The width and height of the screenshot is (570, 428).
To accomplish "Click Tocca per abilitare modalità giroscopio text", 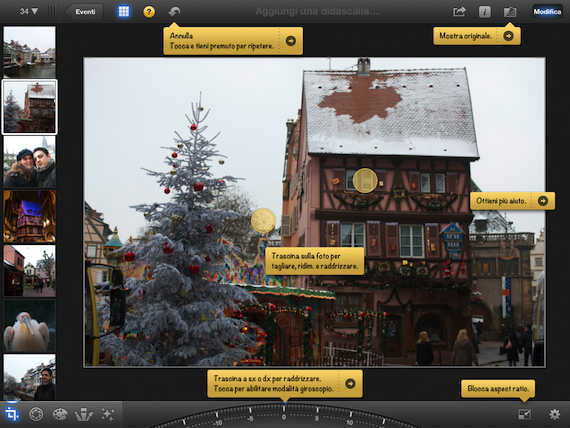I will pyautogui.click(x=273, y=389).
